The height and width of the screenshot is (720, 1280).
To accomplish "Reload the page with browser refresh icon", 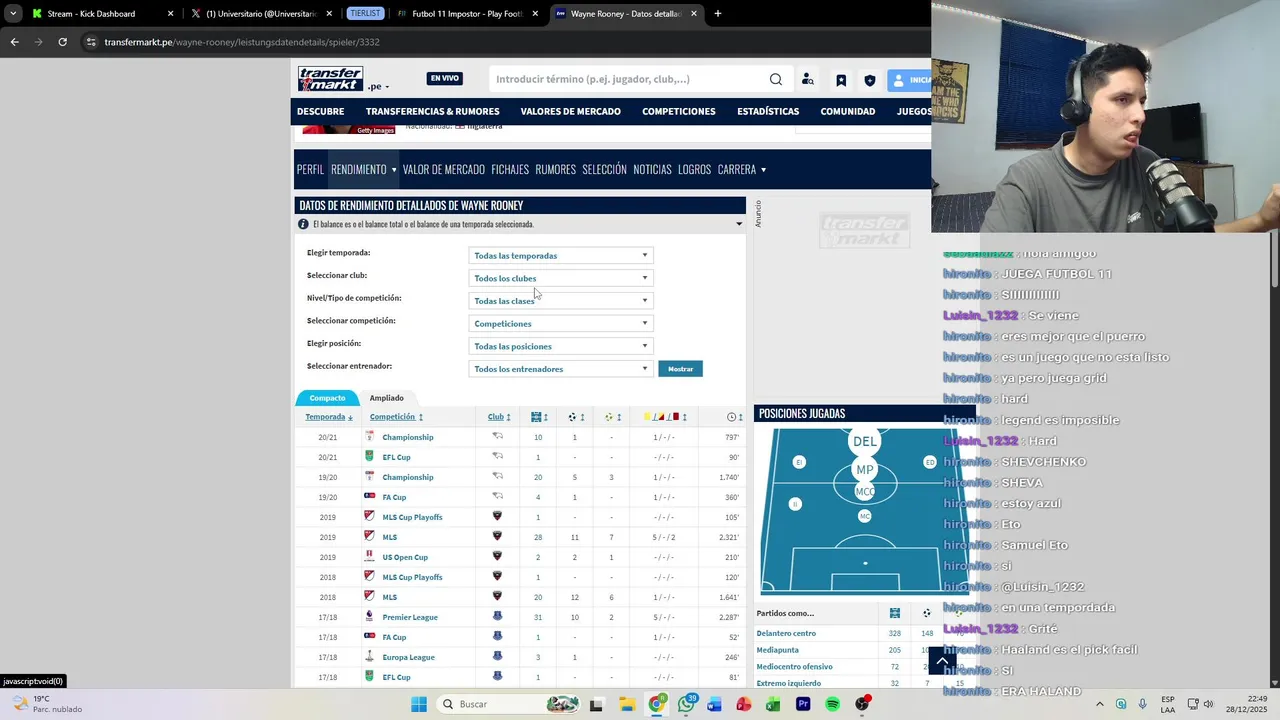I will coord(62,42).
